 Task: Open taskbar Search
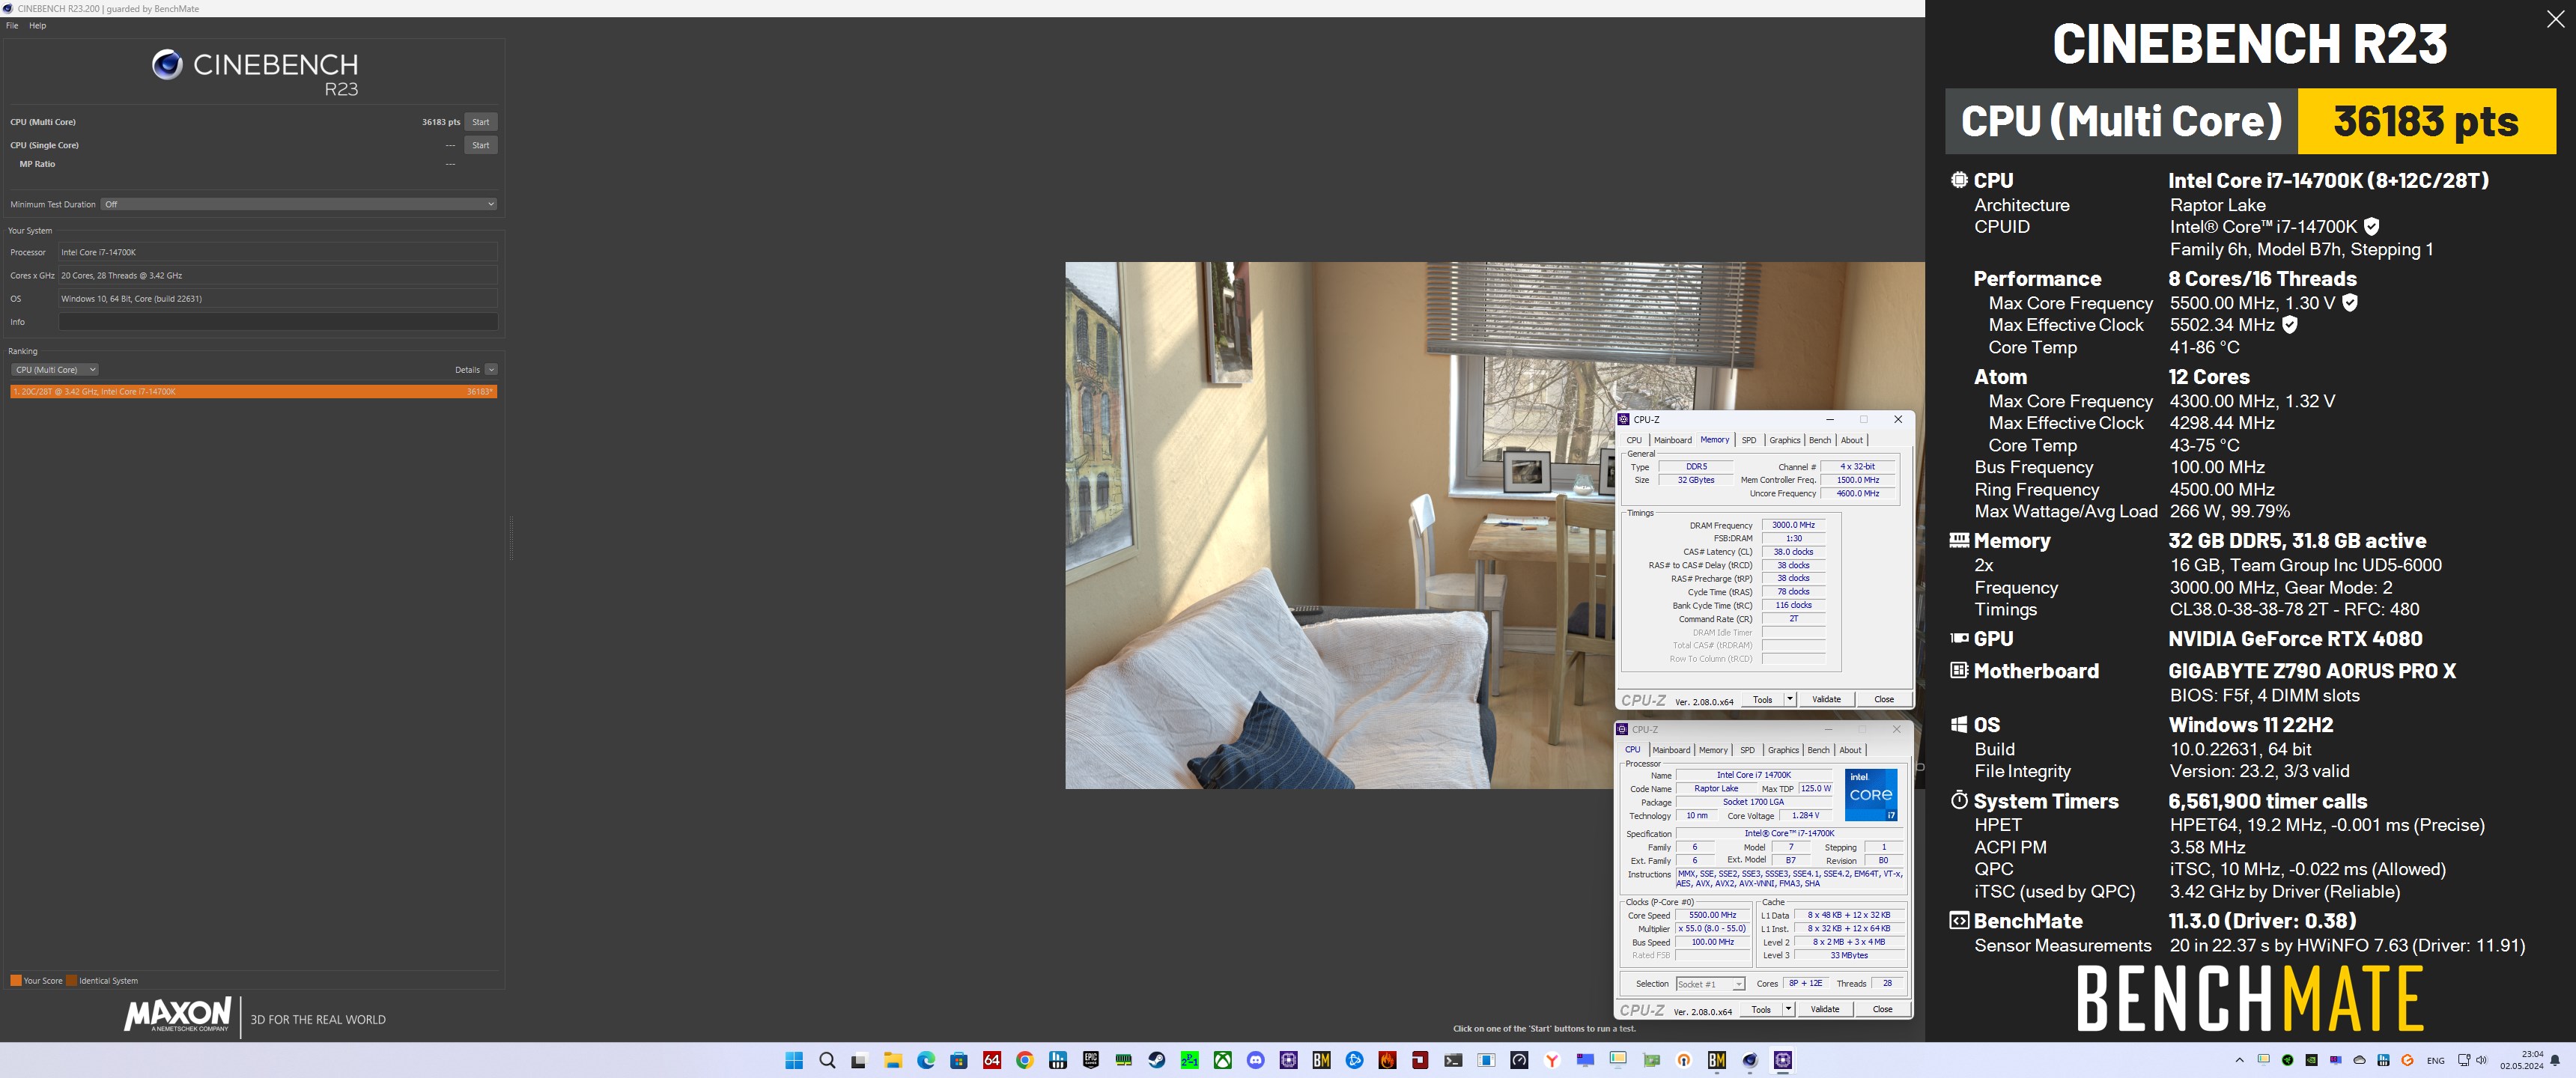[827, 1060]
